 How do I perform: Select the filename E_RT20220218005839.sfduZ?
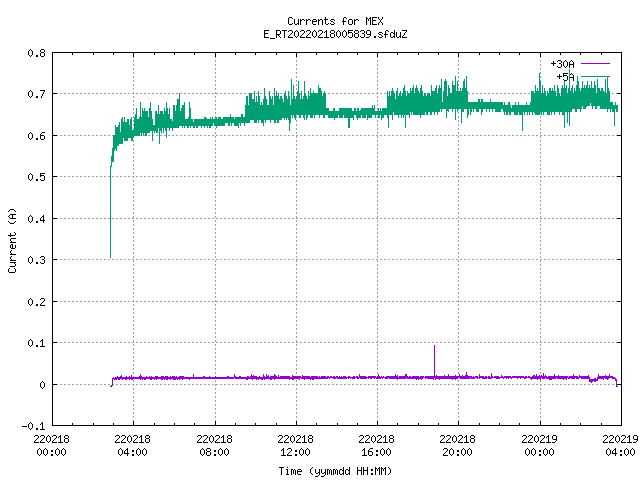click(335, 34)
